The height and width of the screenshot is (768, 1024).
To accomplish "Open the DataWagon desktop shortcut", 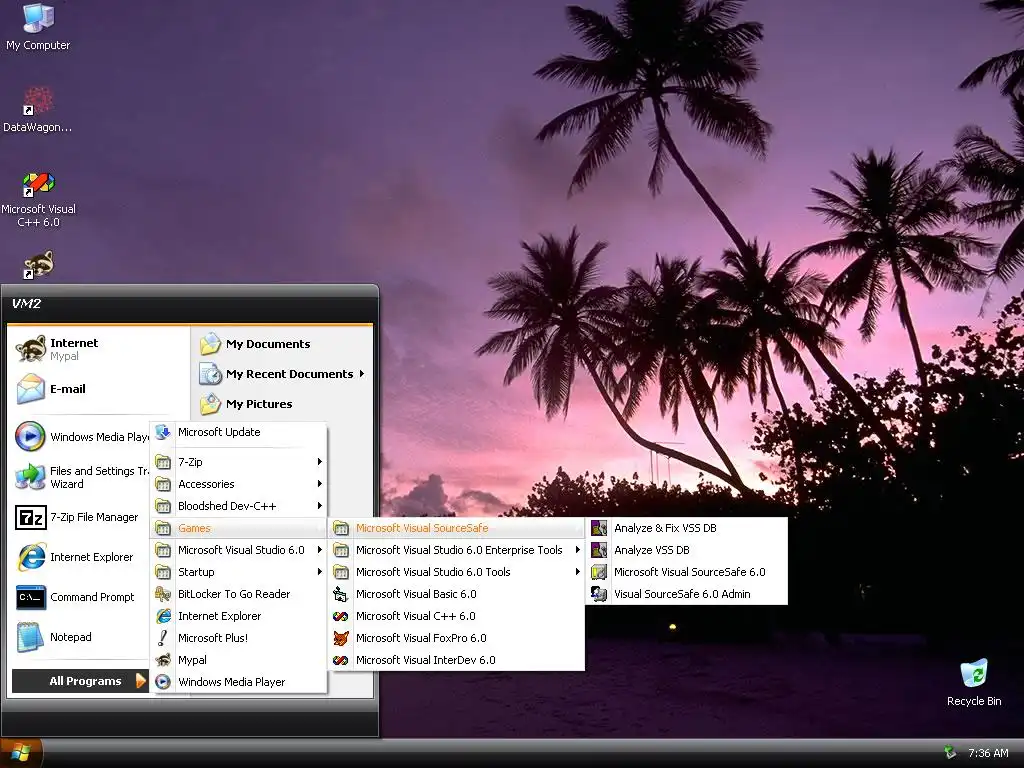I will (x=38, y=110).
